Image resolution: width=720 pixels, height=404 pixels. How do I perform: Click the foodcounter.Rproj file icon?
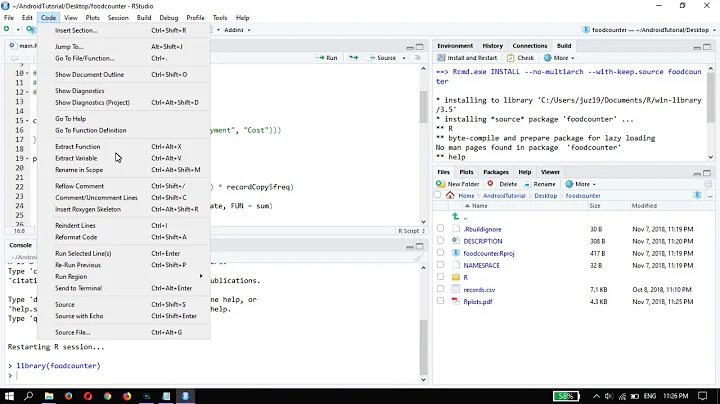tap(456, 253)
